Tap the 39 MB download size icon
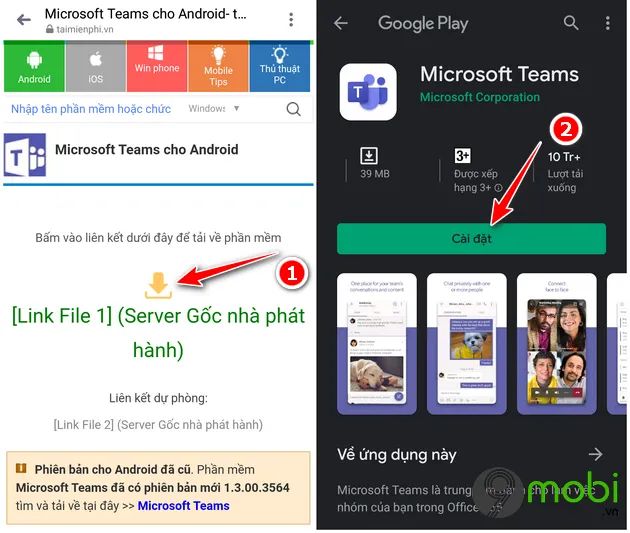Viewport: 630px width, 533px height. (x=369, y=156)
